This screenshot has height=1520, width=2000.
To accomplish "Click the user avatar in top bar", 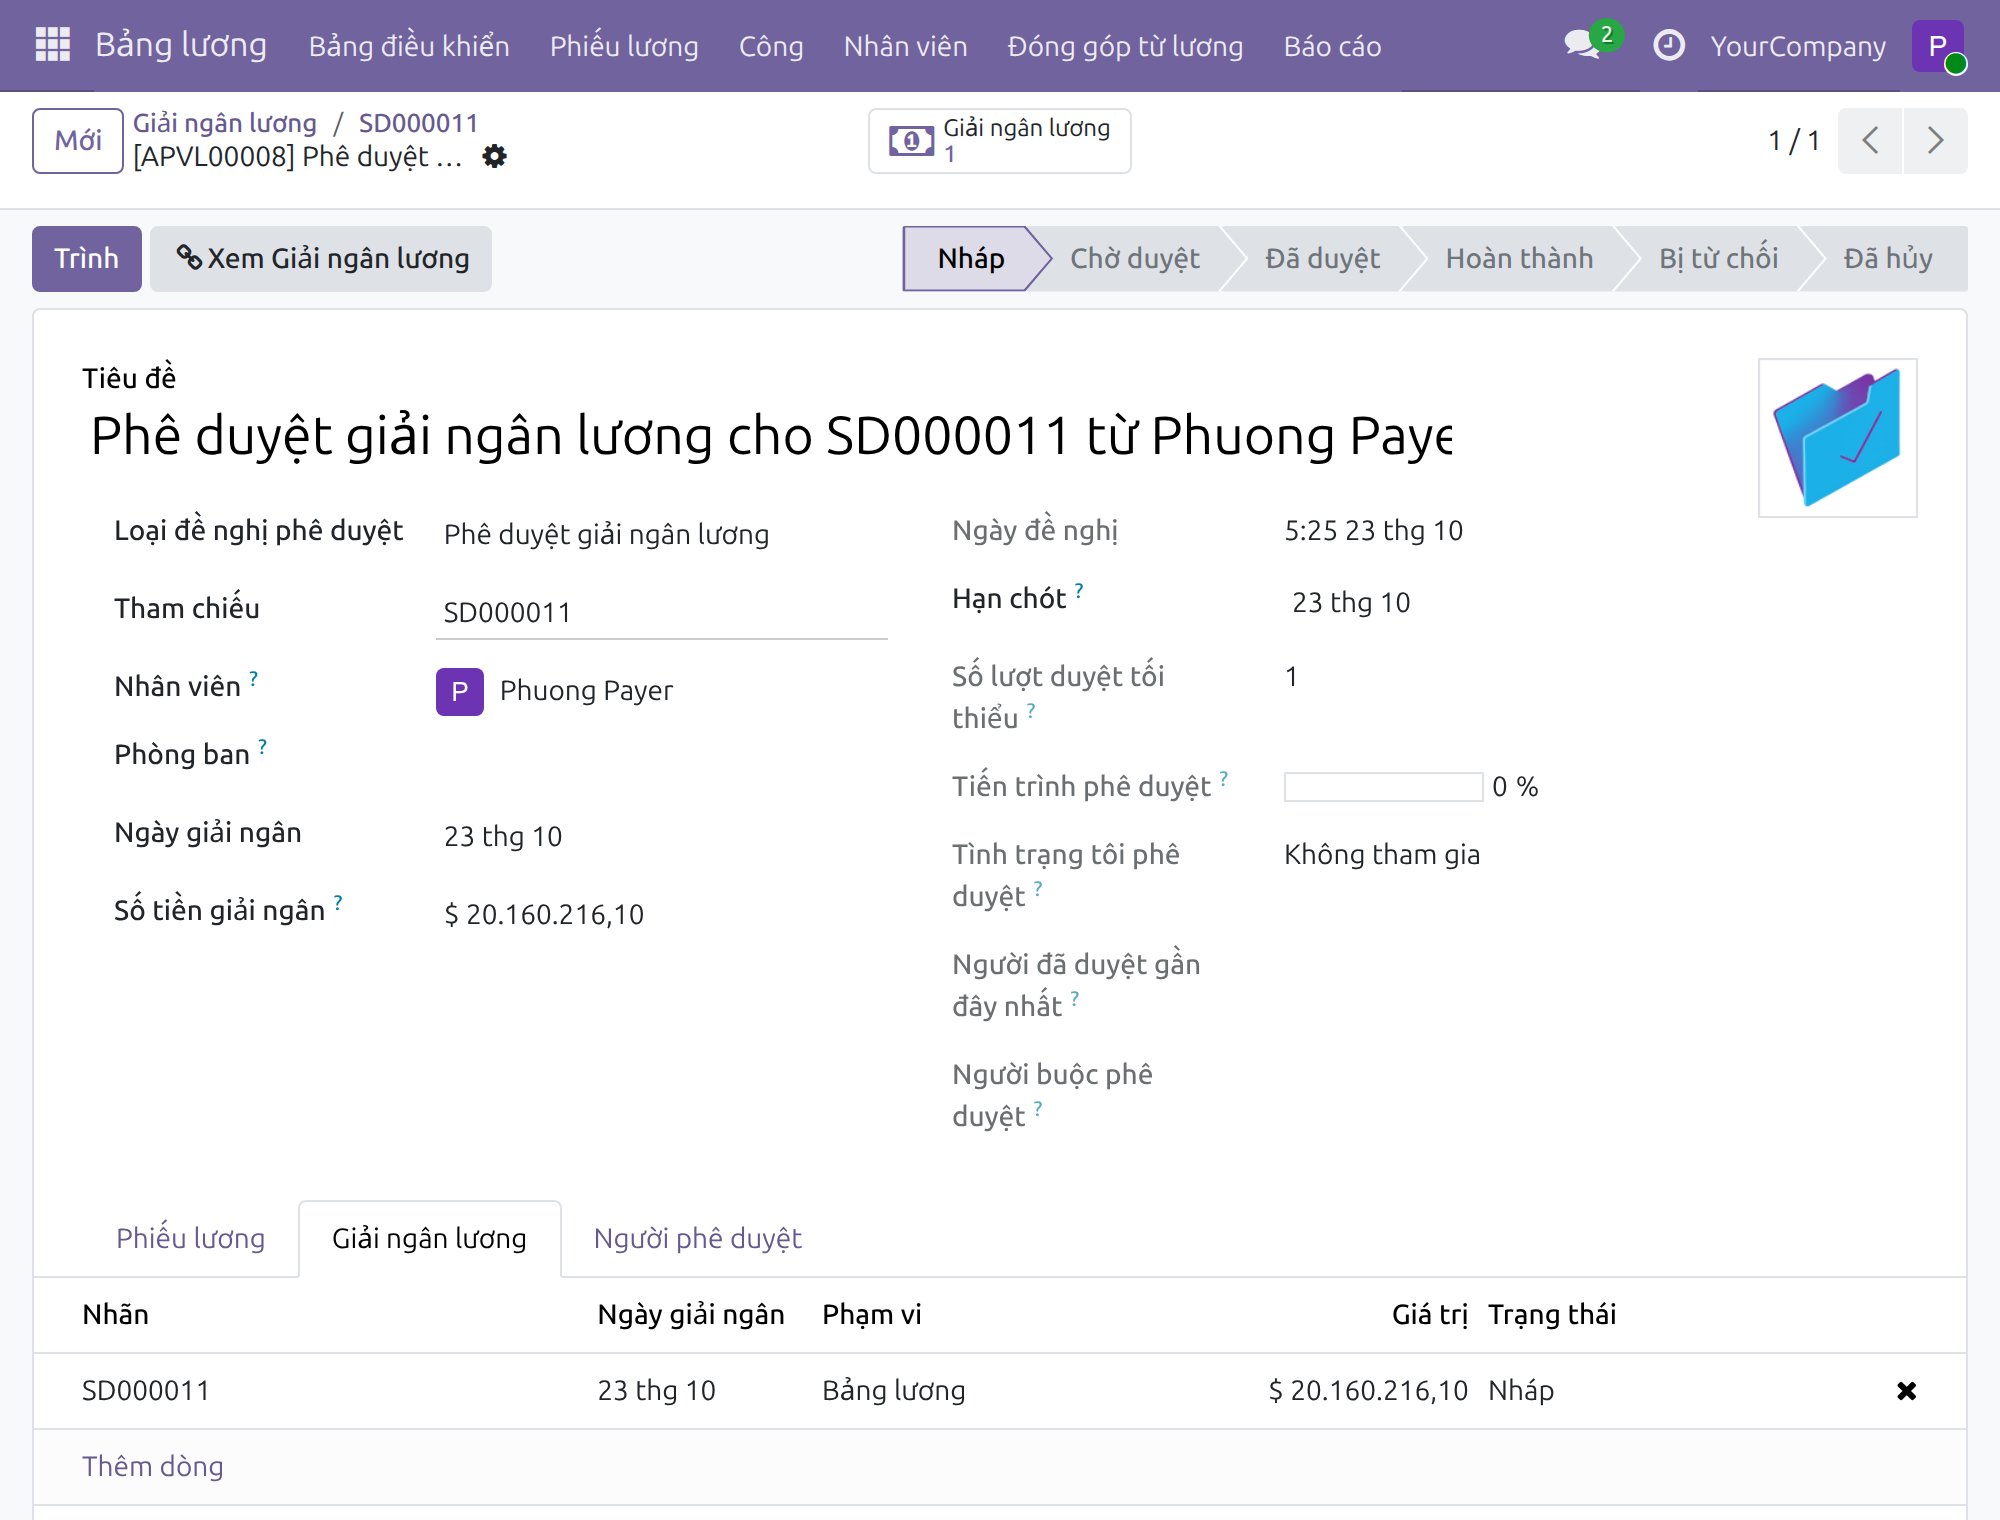I will (1938, 46).
